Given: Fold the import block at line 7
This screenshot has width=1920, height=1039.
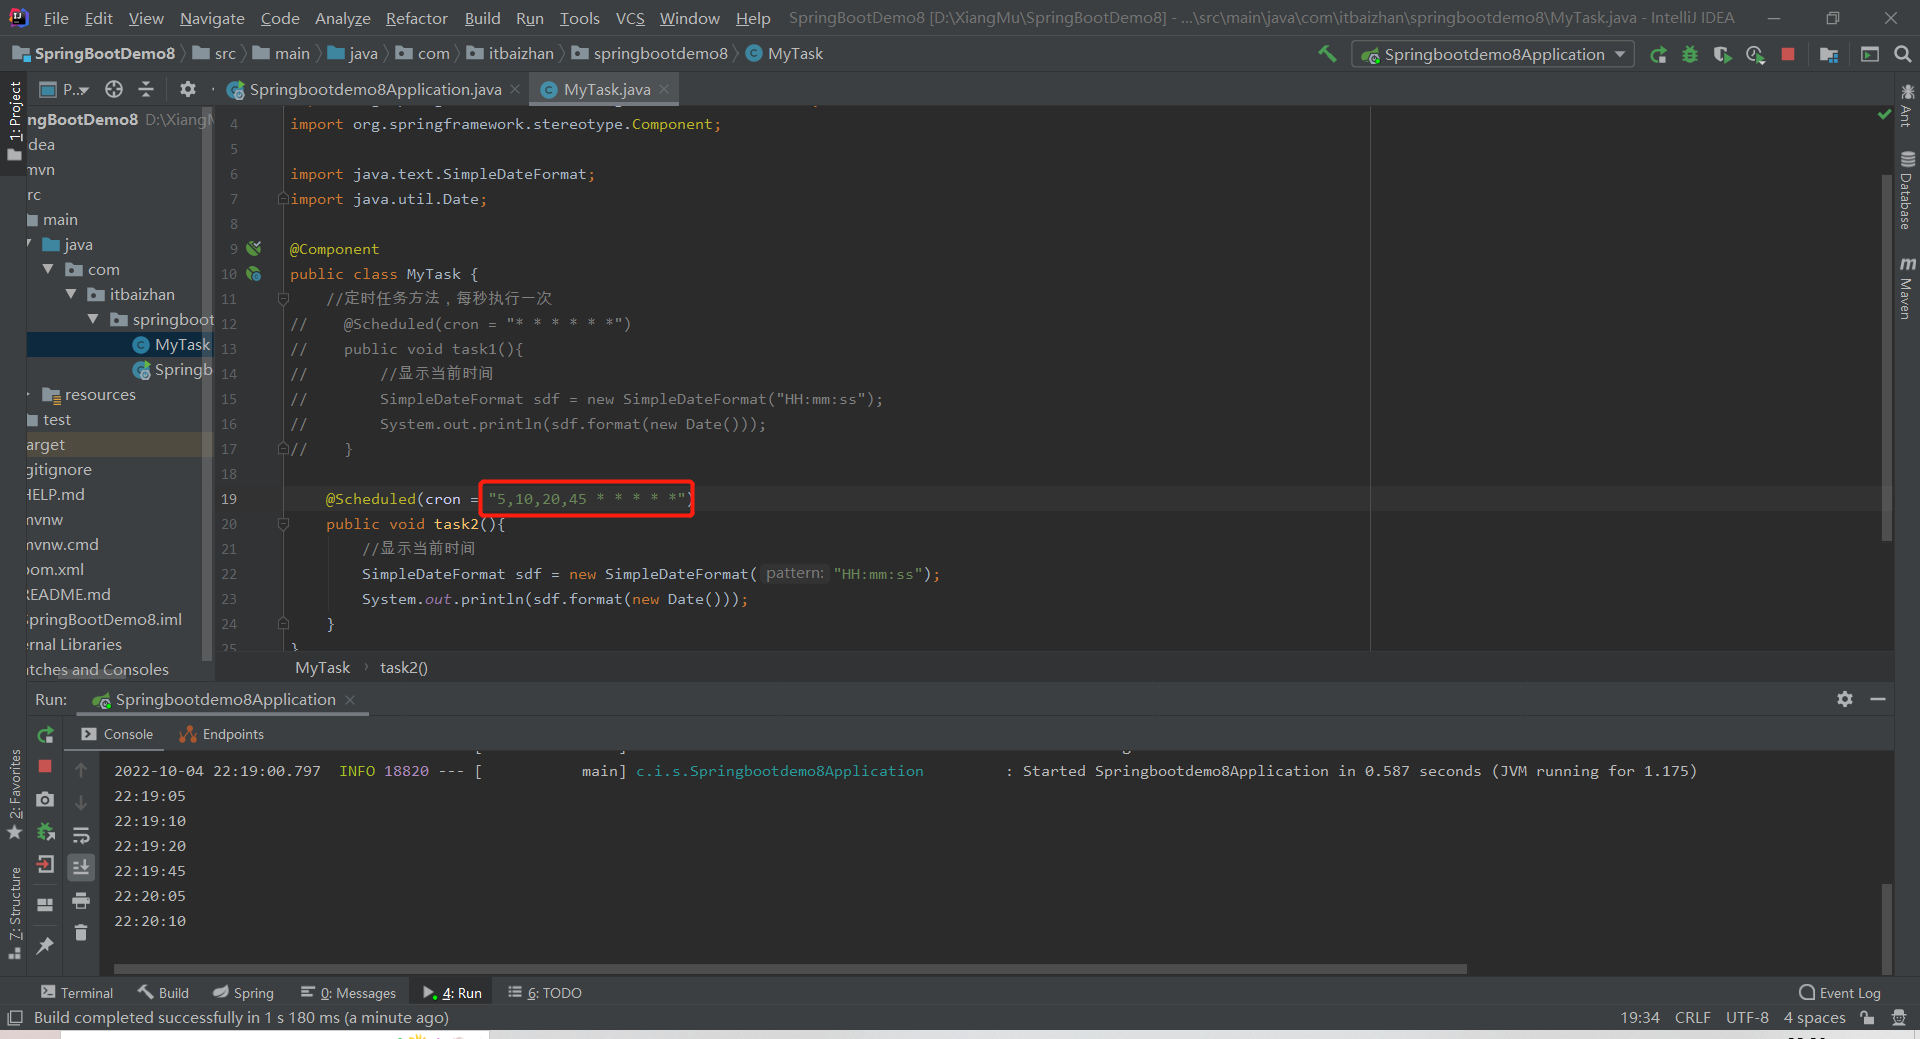Looking at the screenshot, I should [283, 199].
